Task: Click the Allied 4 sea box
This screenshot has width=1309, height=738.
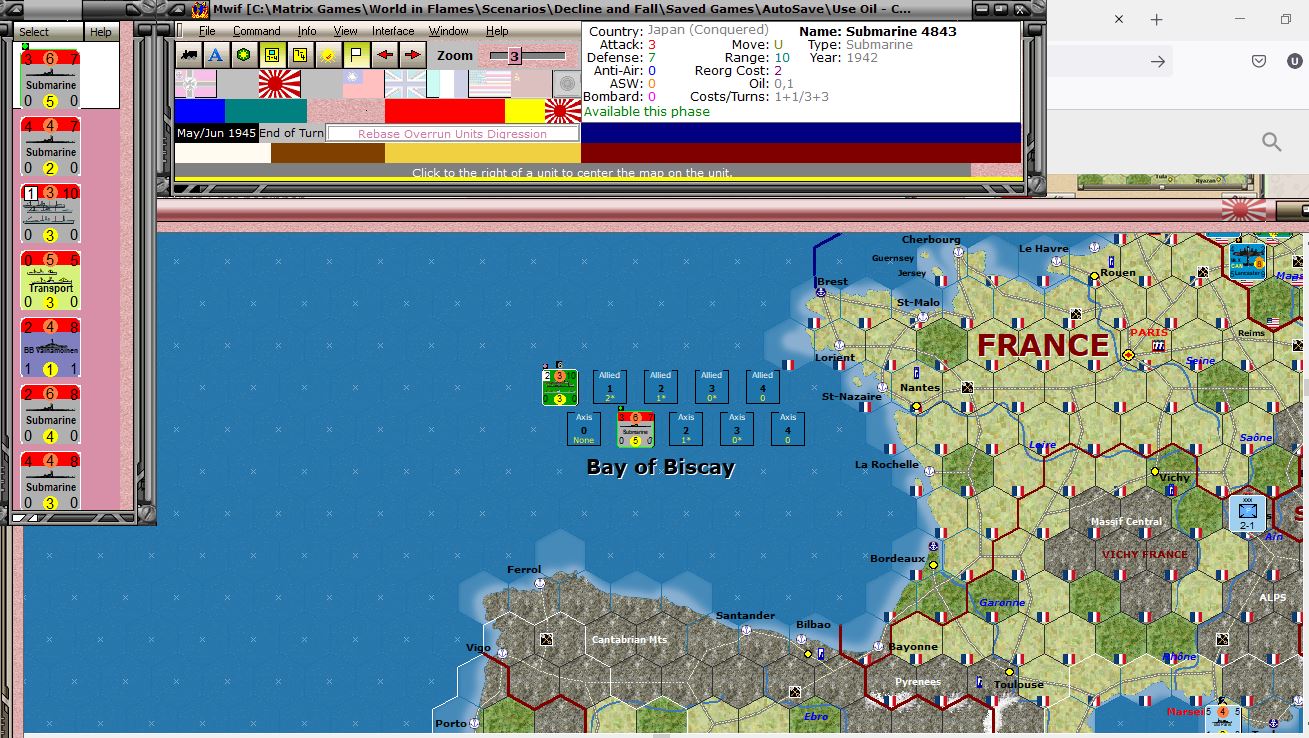Action: coord(763,387)
